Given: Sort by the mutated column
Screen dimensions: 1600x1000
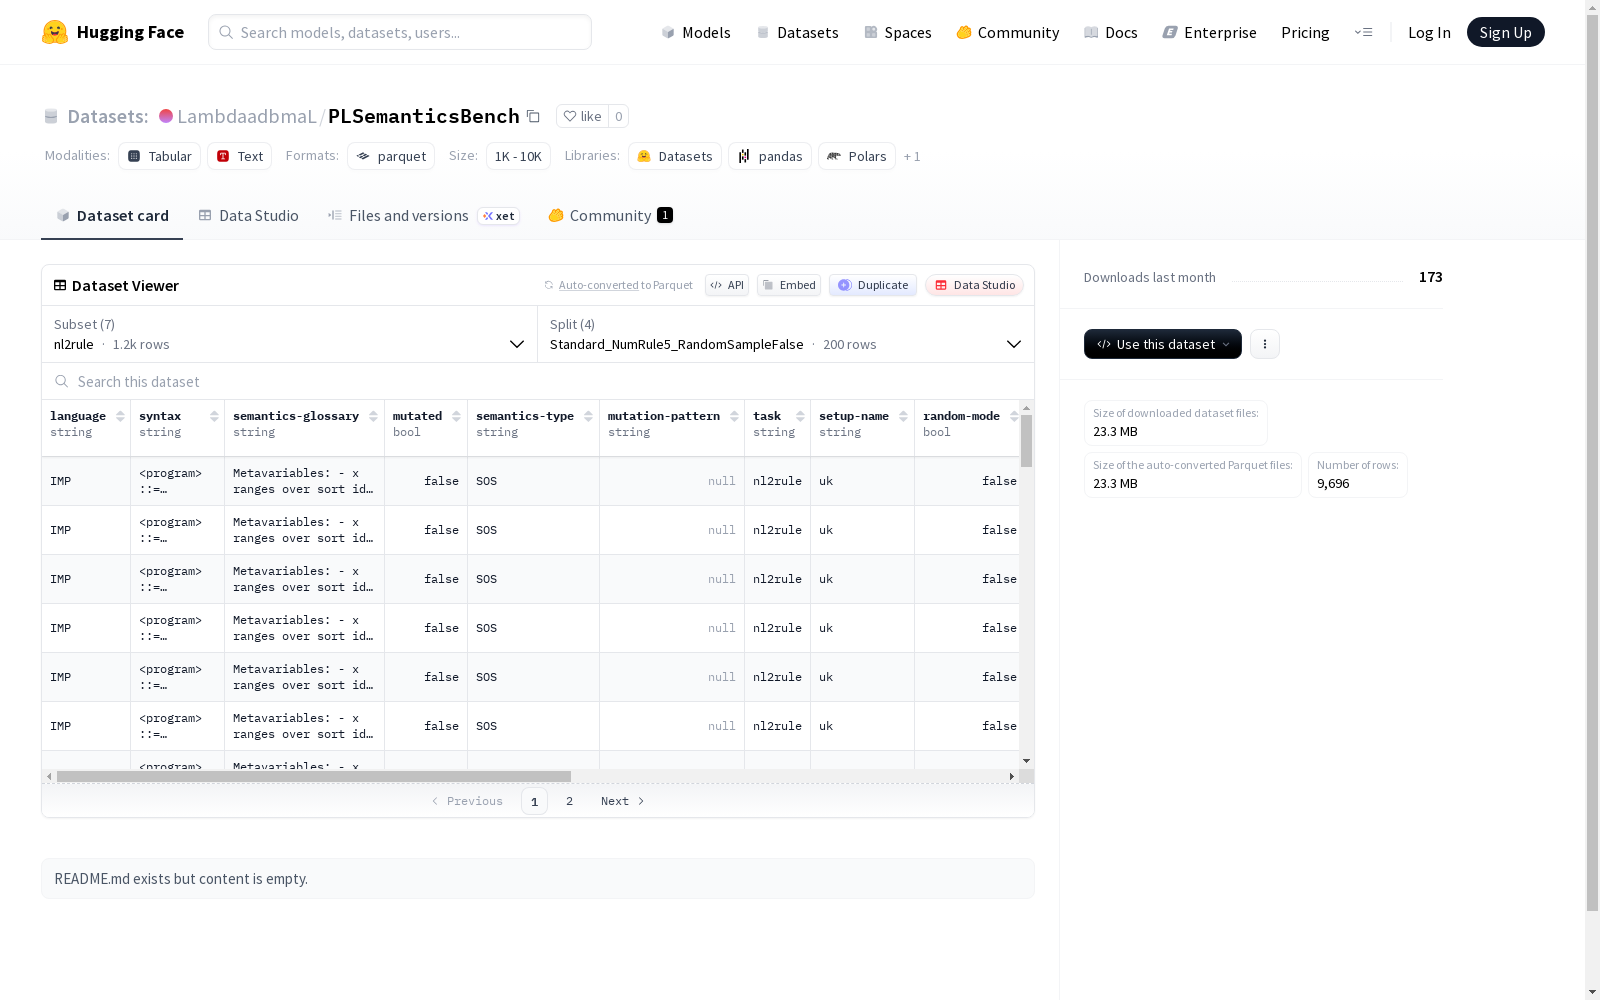Looking at the screenshot, I should coord(456,416).
